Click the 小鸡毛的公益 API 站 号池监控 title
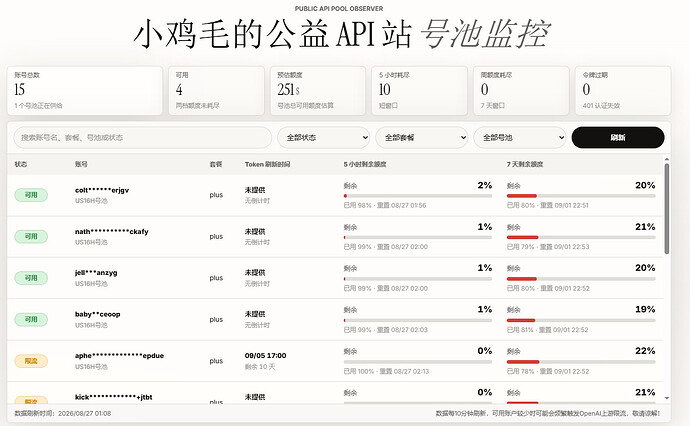The width and height of the screenshot is (690, 426). (x=342, y=34)
